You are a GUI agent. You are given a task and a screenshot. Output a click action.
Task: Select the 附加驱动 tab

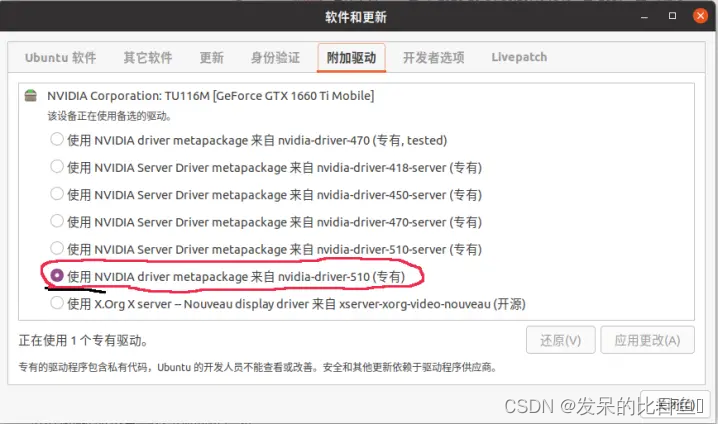351,58
